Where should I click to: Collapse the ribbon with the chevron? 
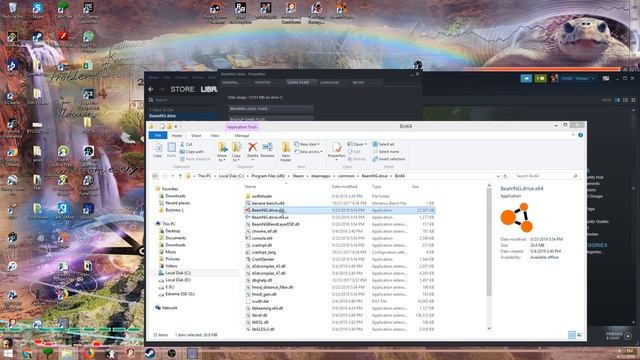pos(573,135)
